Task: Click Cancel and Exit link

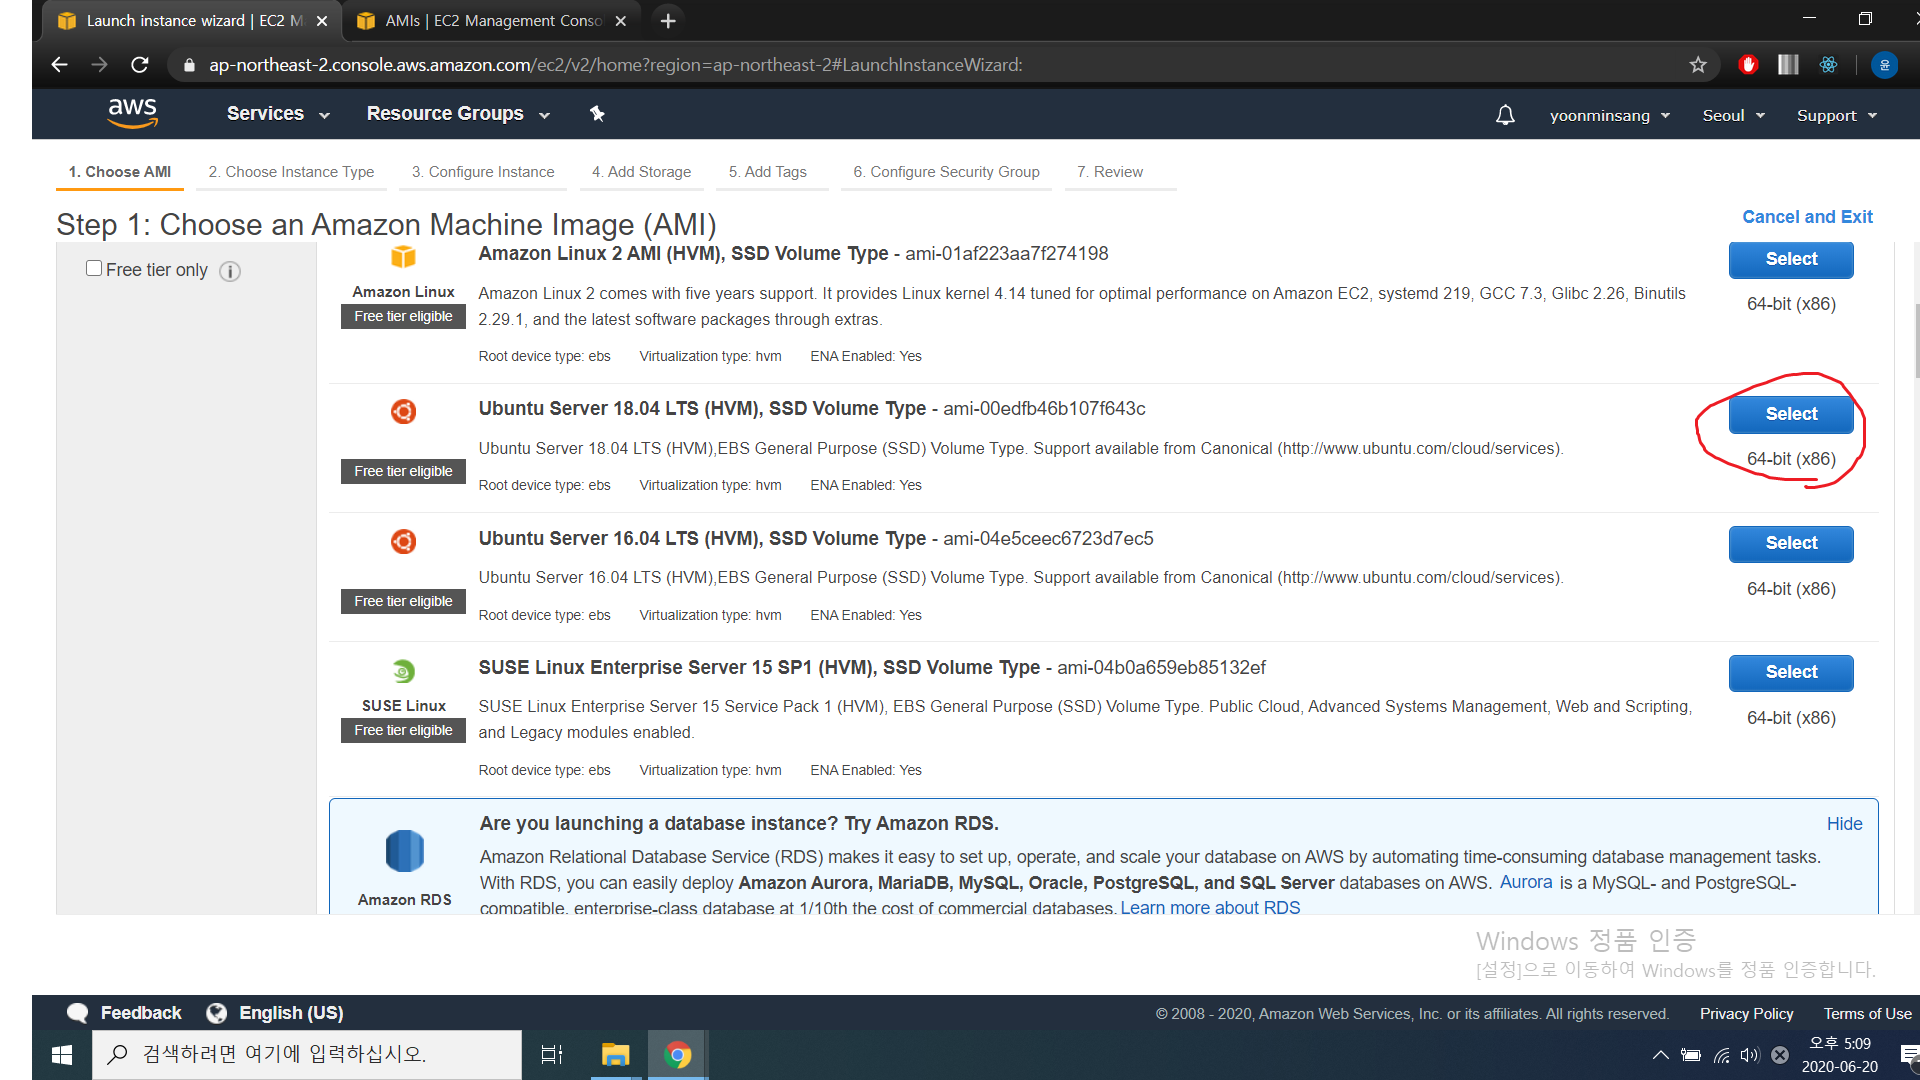Action: 1806,217
